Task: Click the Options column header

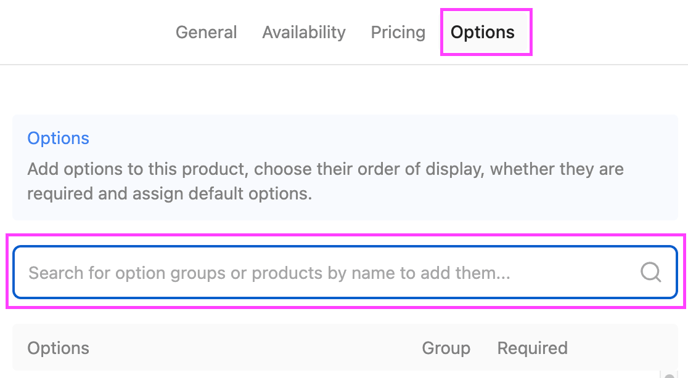Action: point(58,348)
